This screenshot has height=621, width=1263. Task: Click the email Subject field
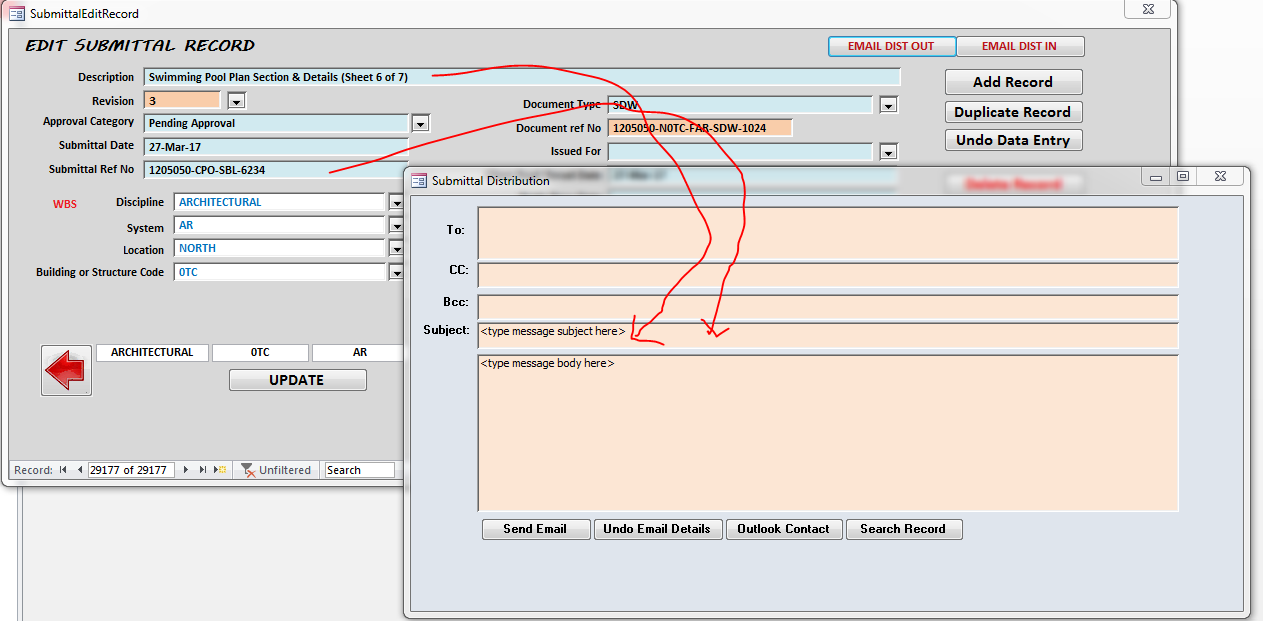pos(828,335)
